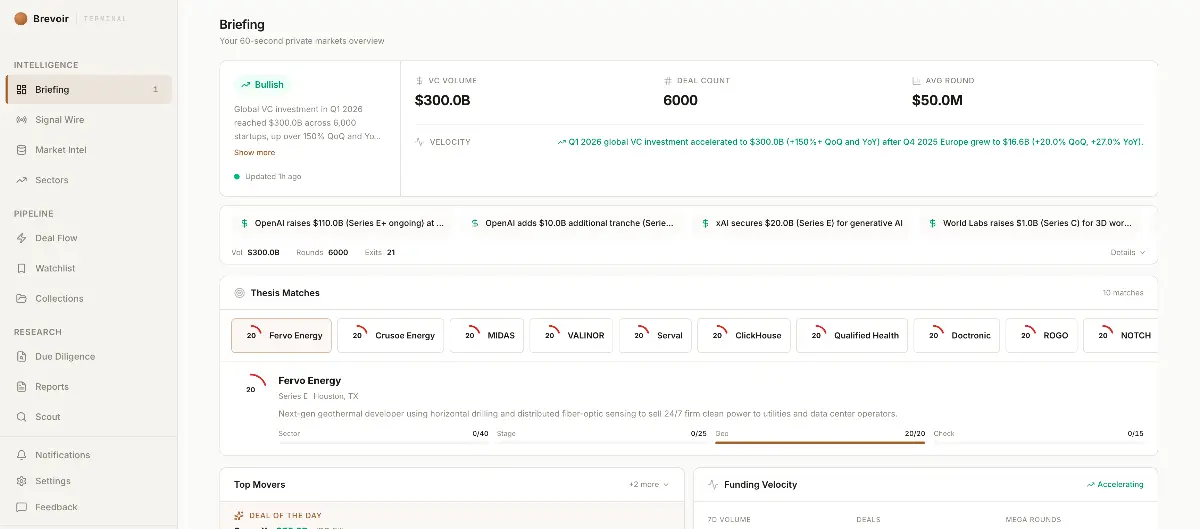Open the Q1 2026 velocity headline

tap(850, 142)
